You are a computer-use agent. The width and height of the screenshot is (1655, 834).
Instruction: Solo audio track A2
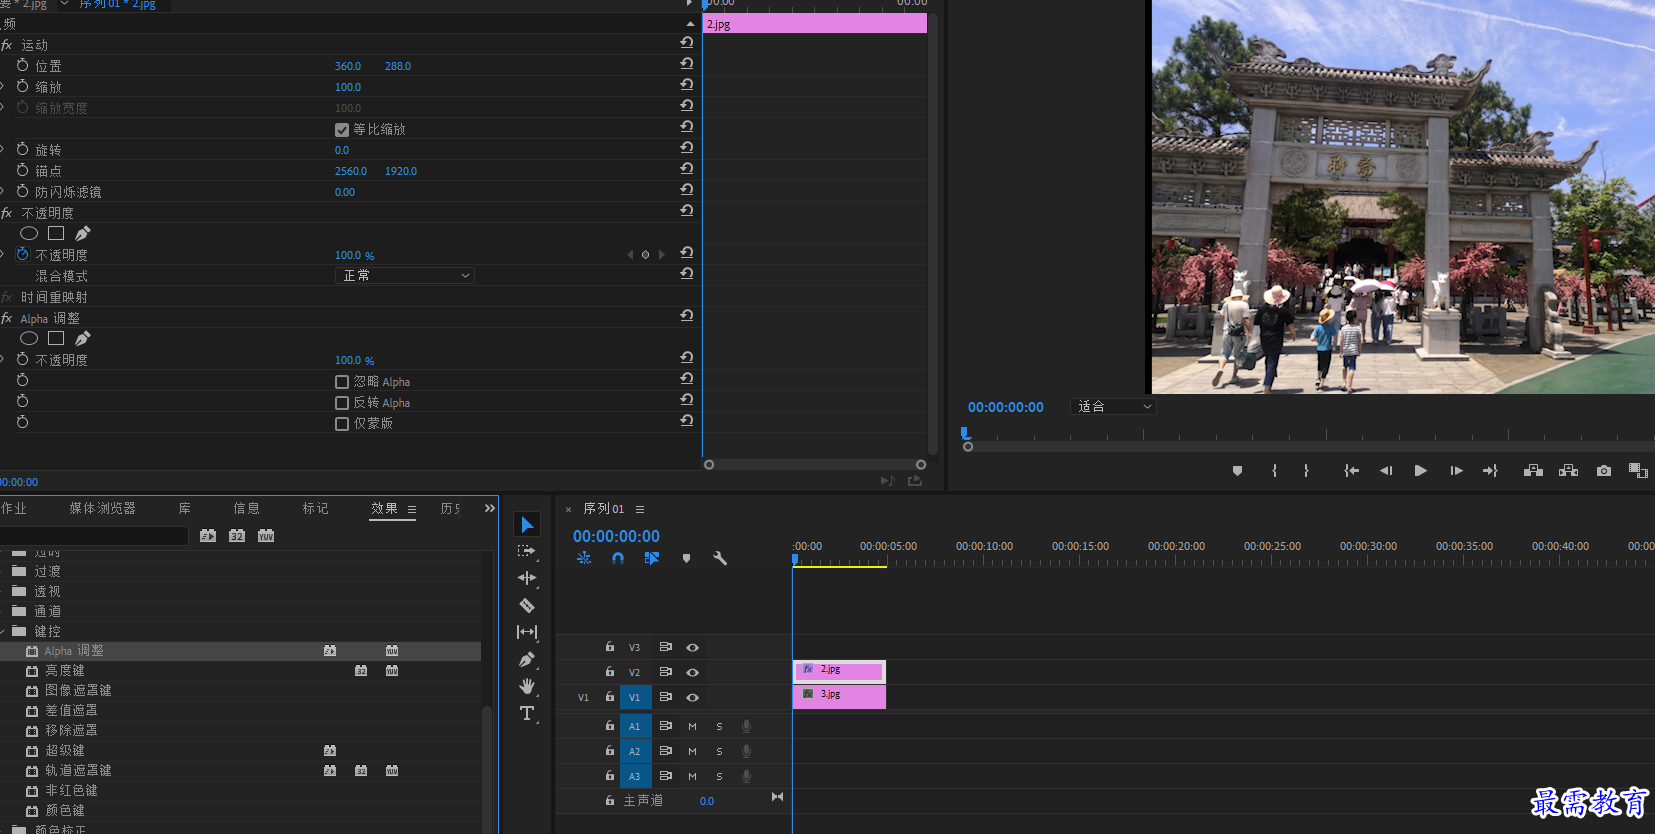pyautogui.click(x=719, y=752)
